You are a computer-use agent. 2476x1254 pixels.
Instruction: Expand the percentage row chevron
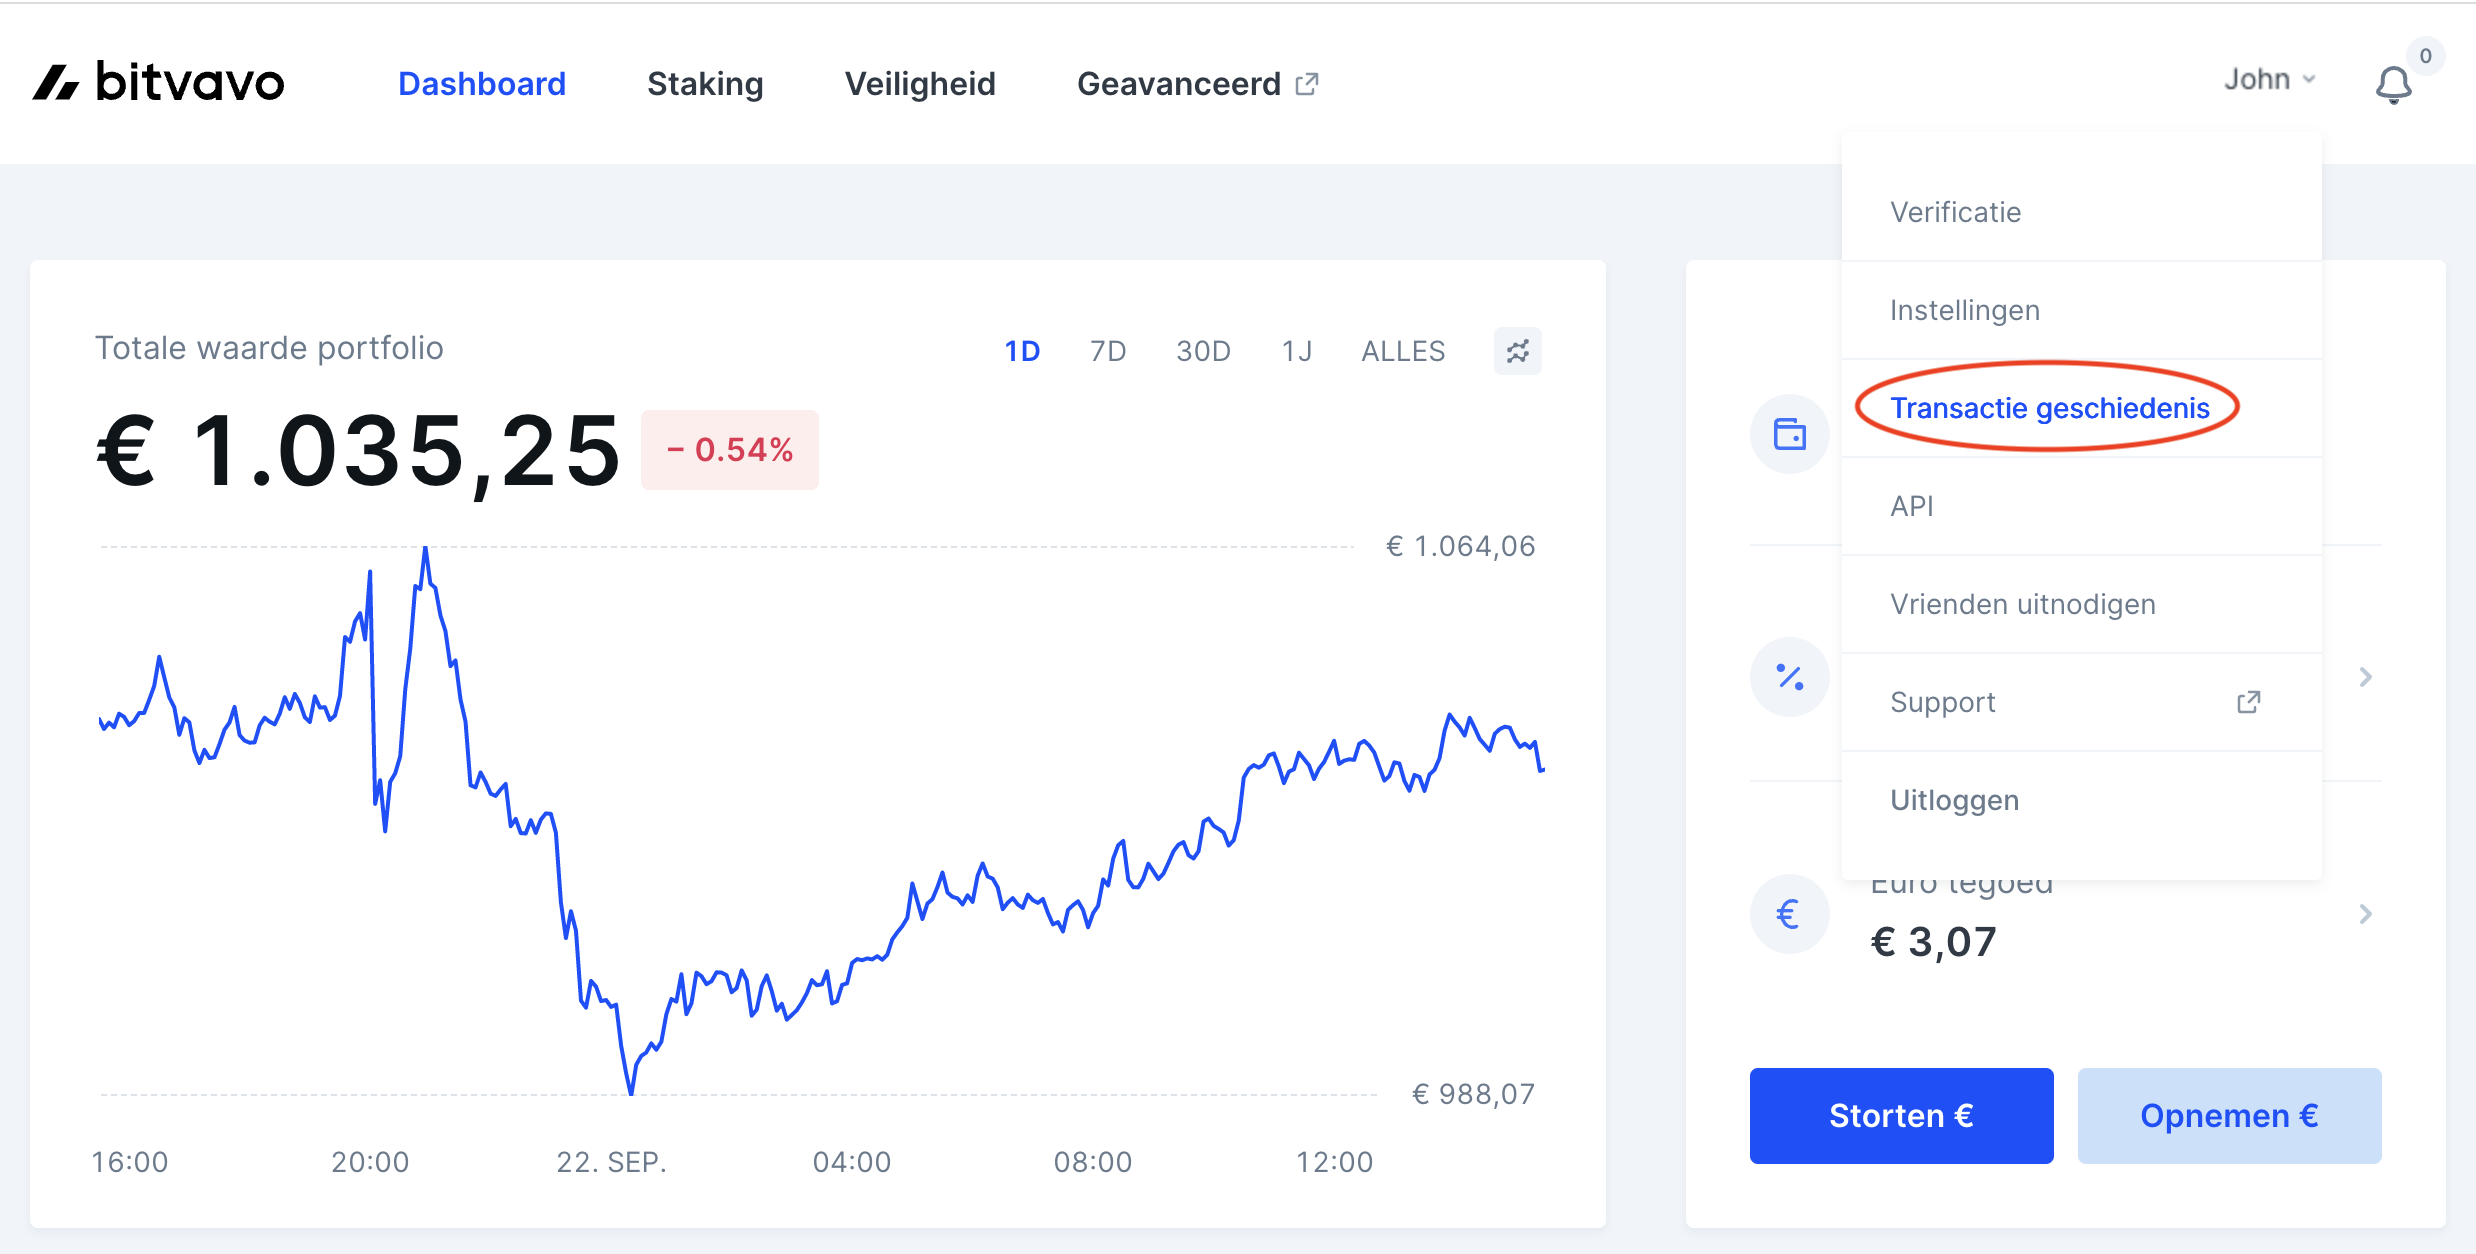(2365, 677)
